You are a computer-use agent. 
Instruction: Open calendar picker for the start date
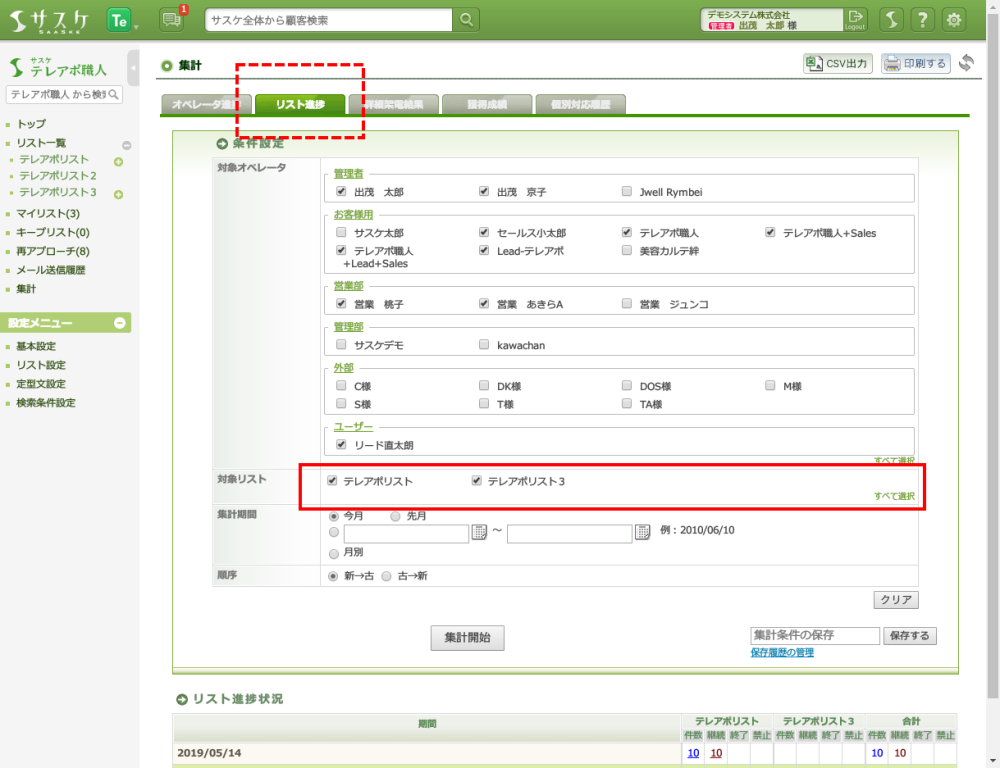click(479, 533)
